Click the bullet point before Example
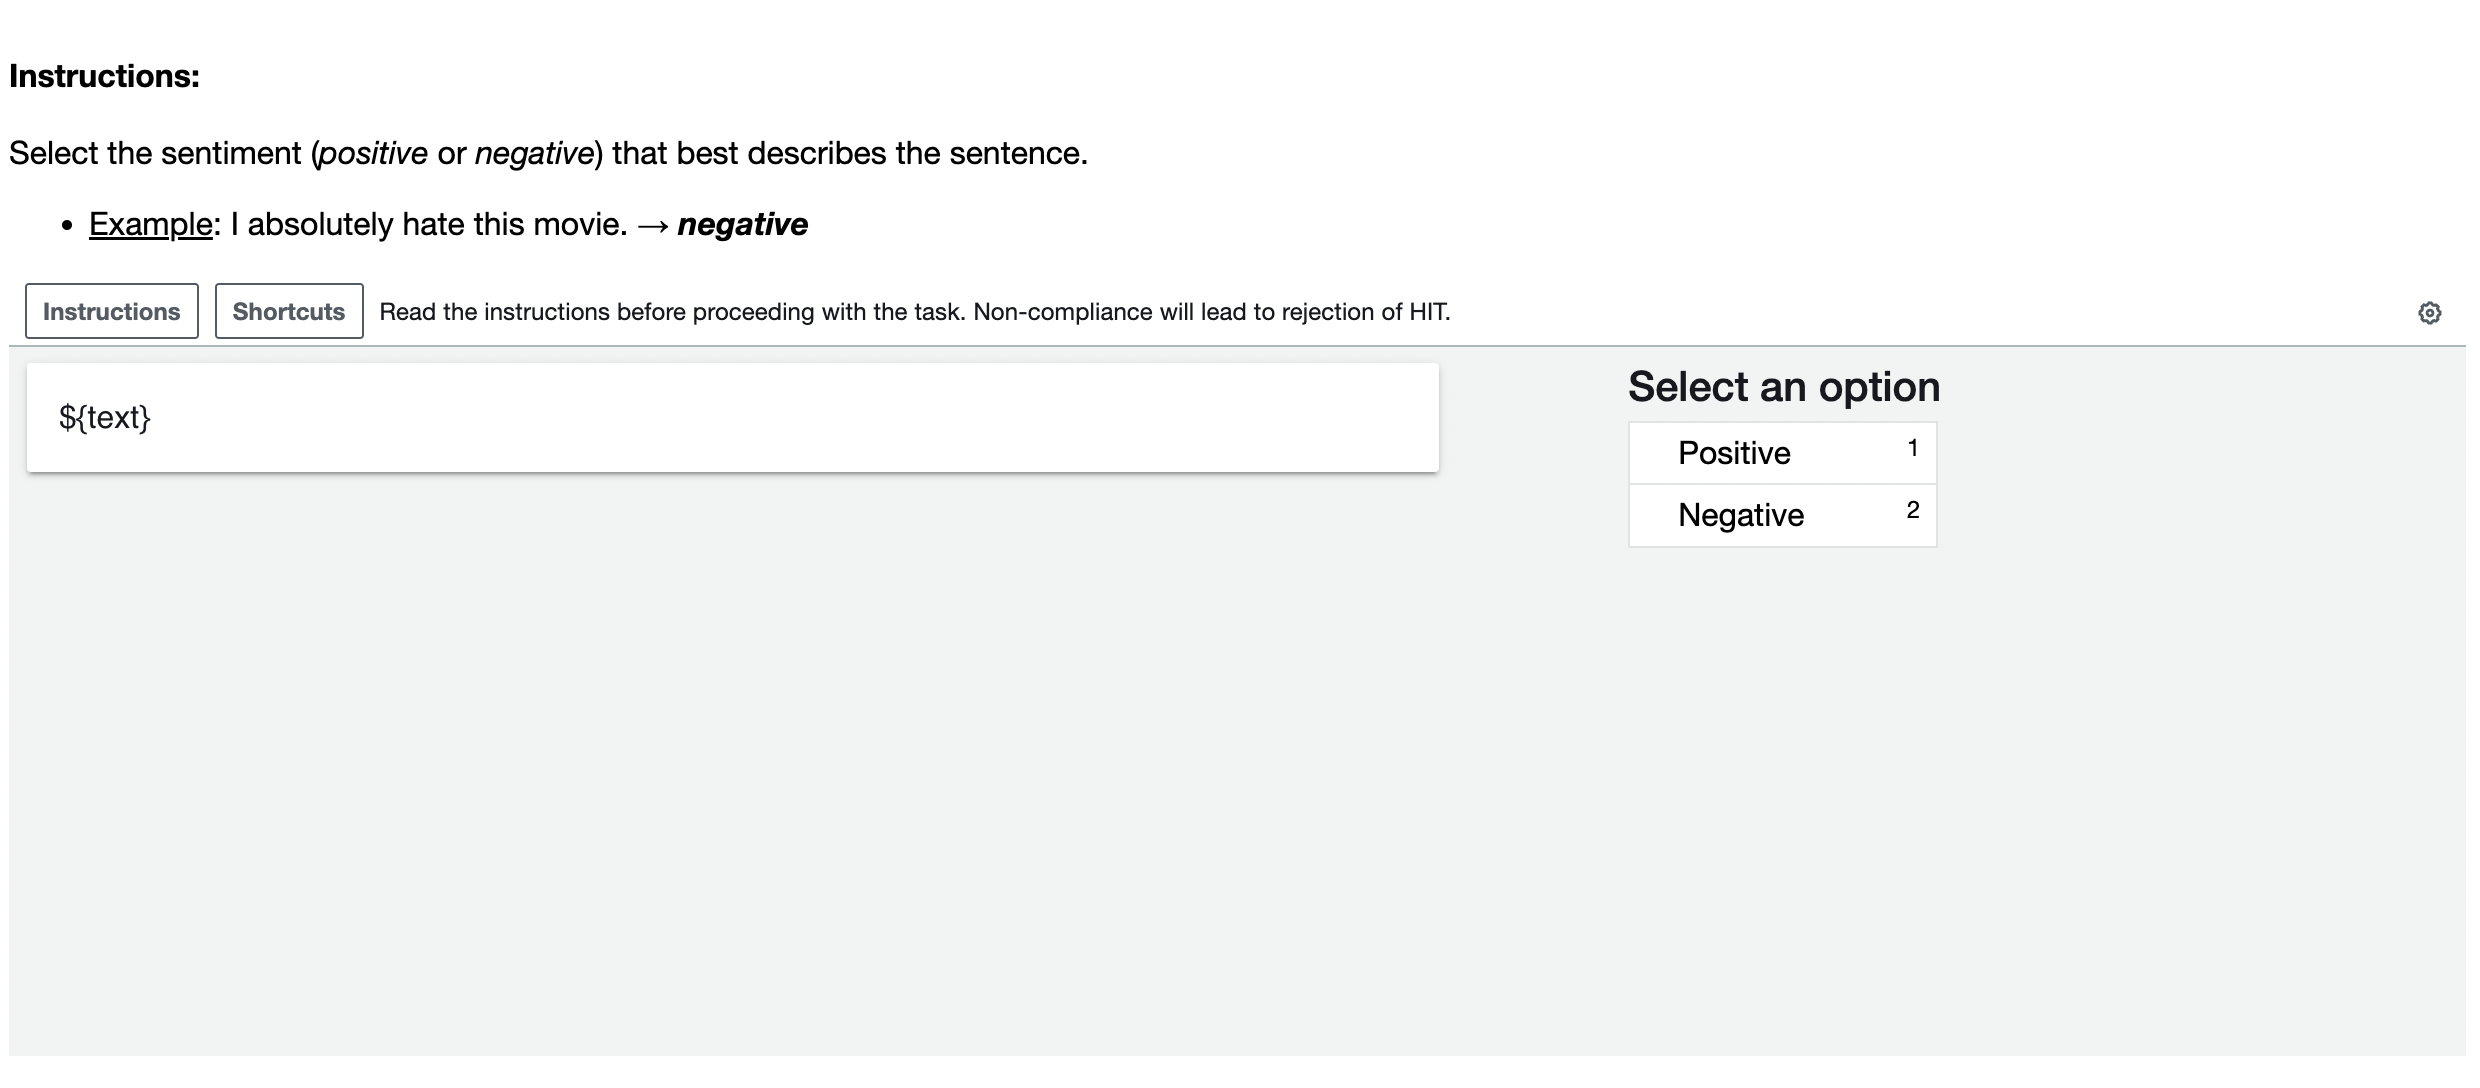The height and width of the screenshot is (1088, 2480). [x=67, y=226]
